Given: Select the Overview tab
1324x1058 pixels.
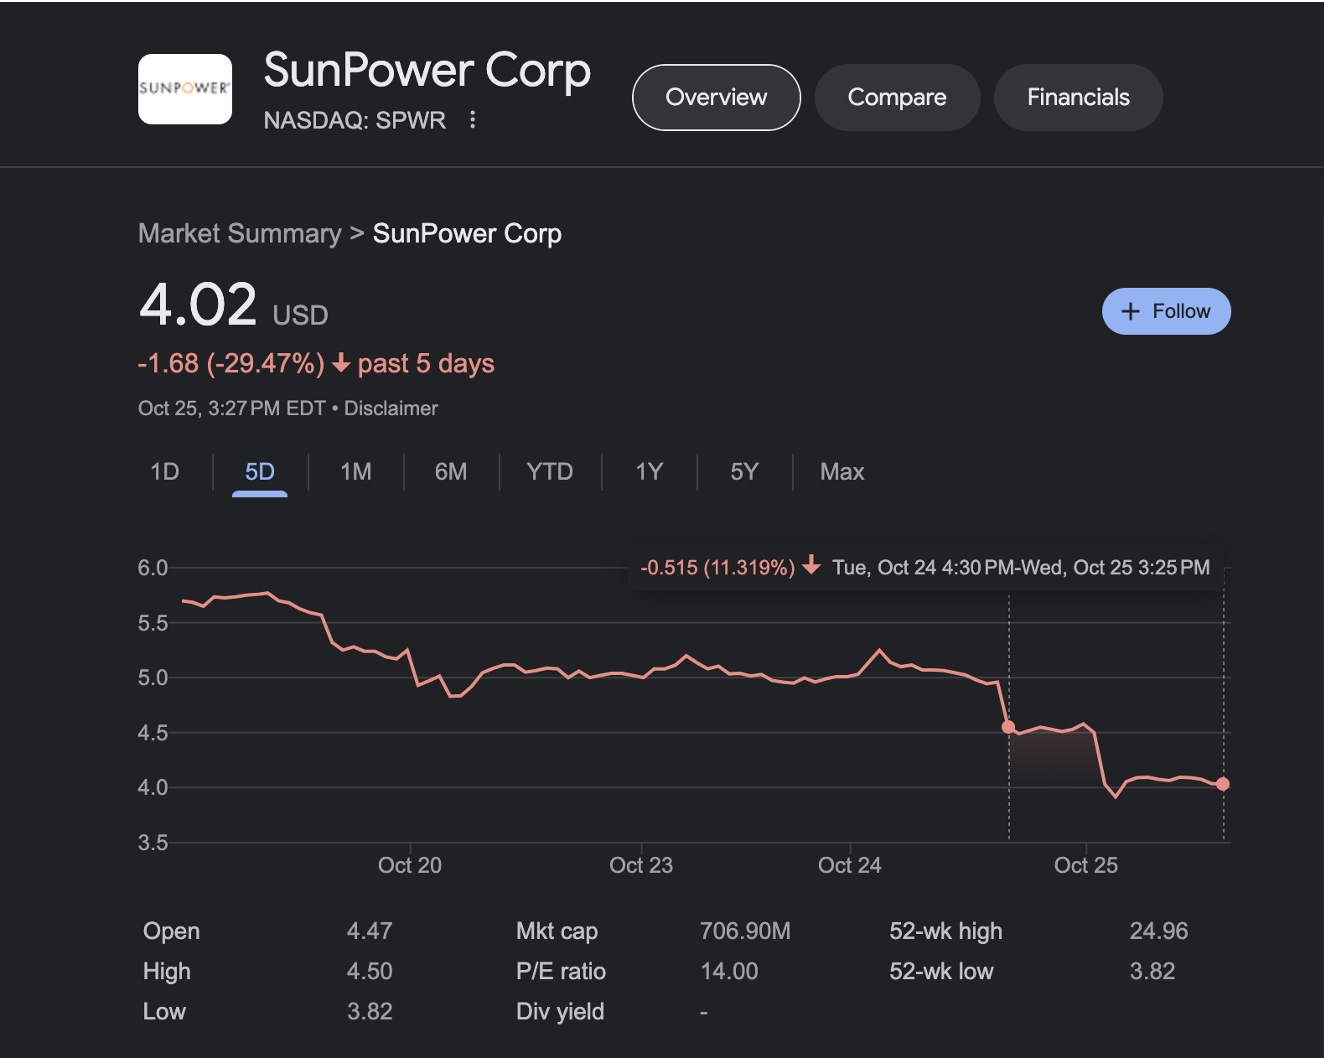Looking at the screenshot, I should 716,97.
